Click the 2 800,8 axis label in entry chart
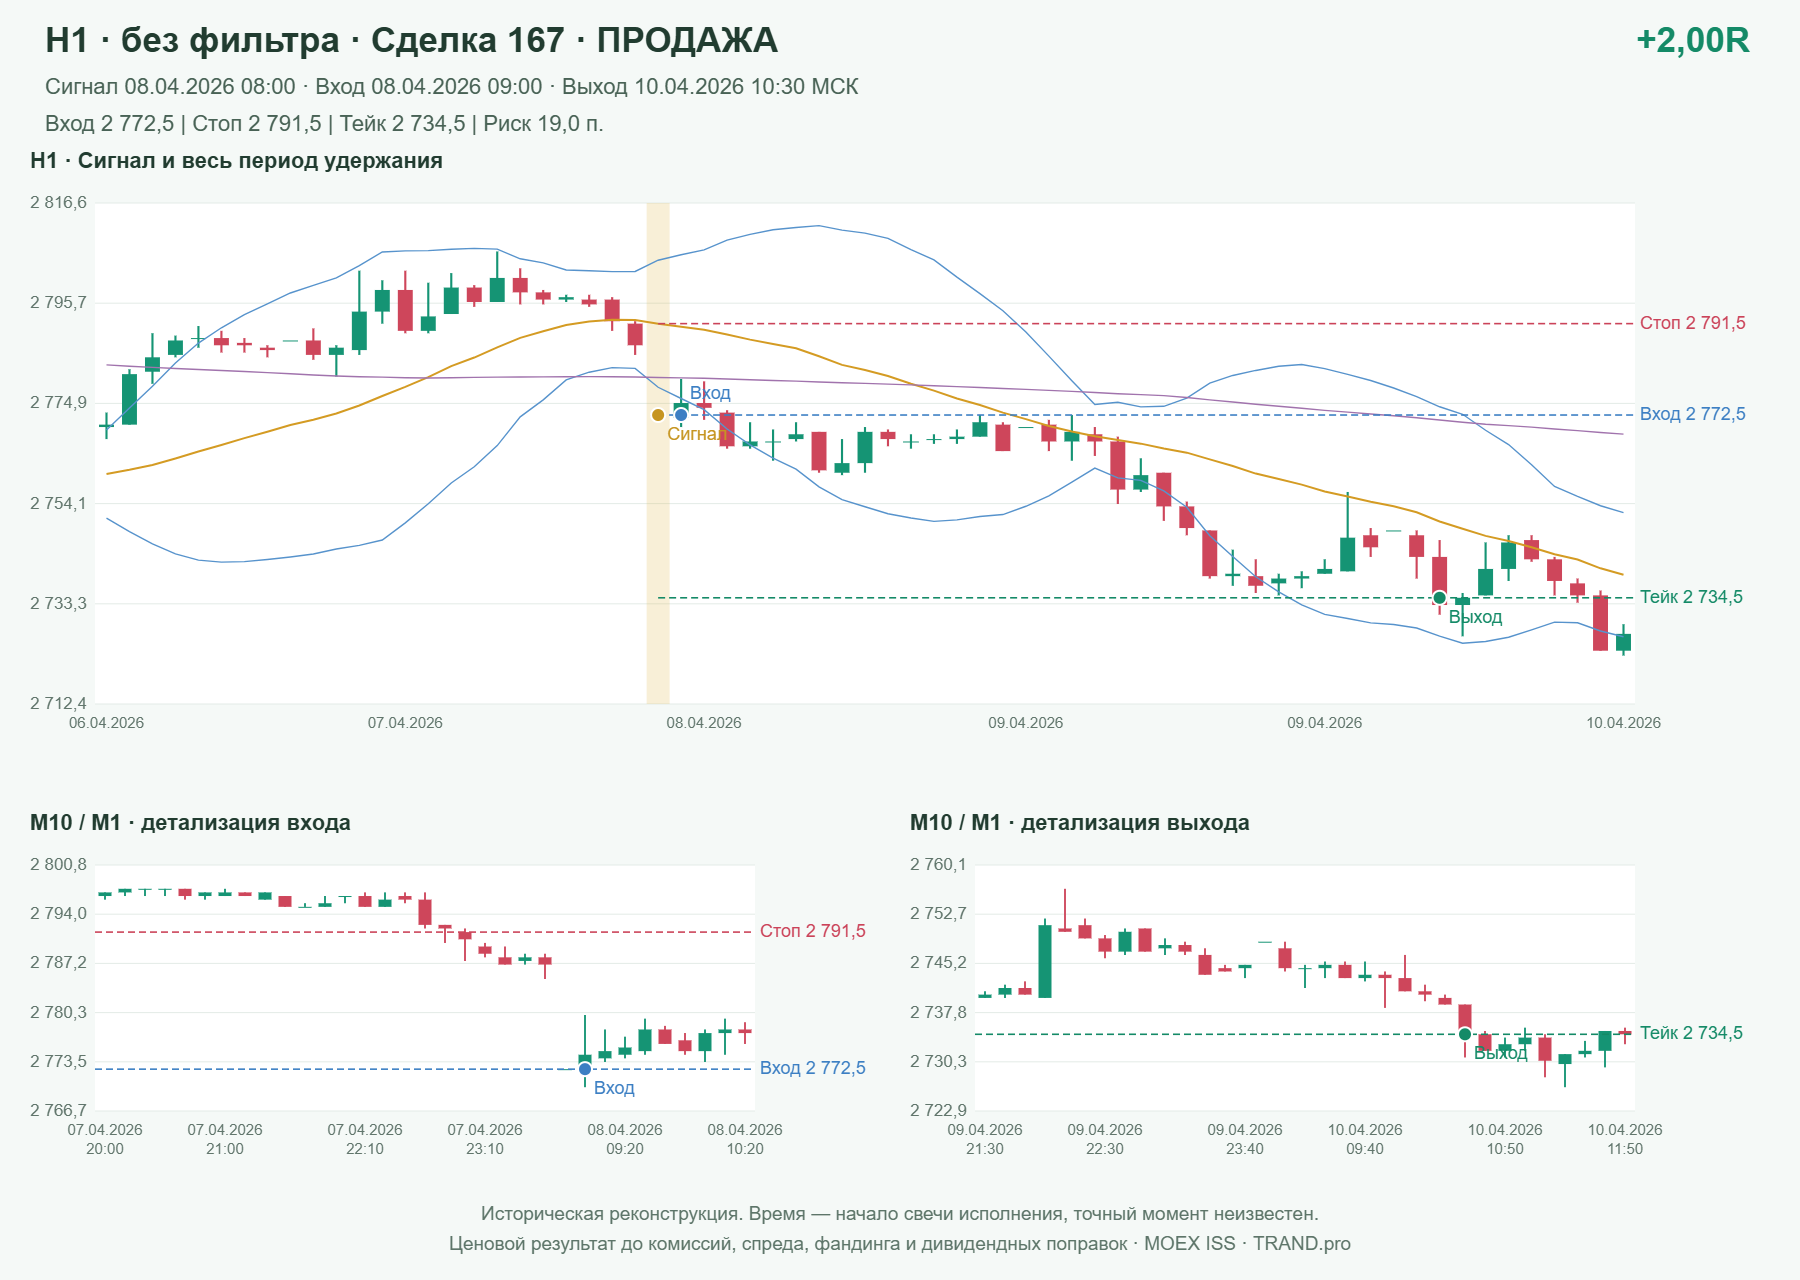Screen dimensions: 1800x1280 pos(58,865)
